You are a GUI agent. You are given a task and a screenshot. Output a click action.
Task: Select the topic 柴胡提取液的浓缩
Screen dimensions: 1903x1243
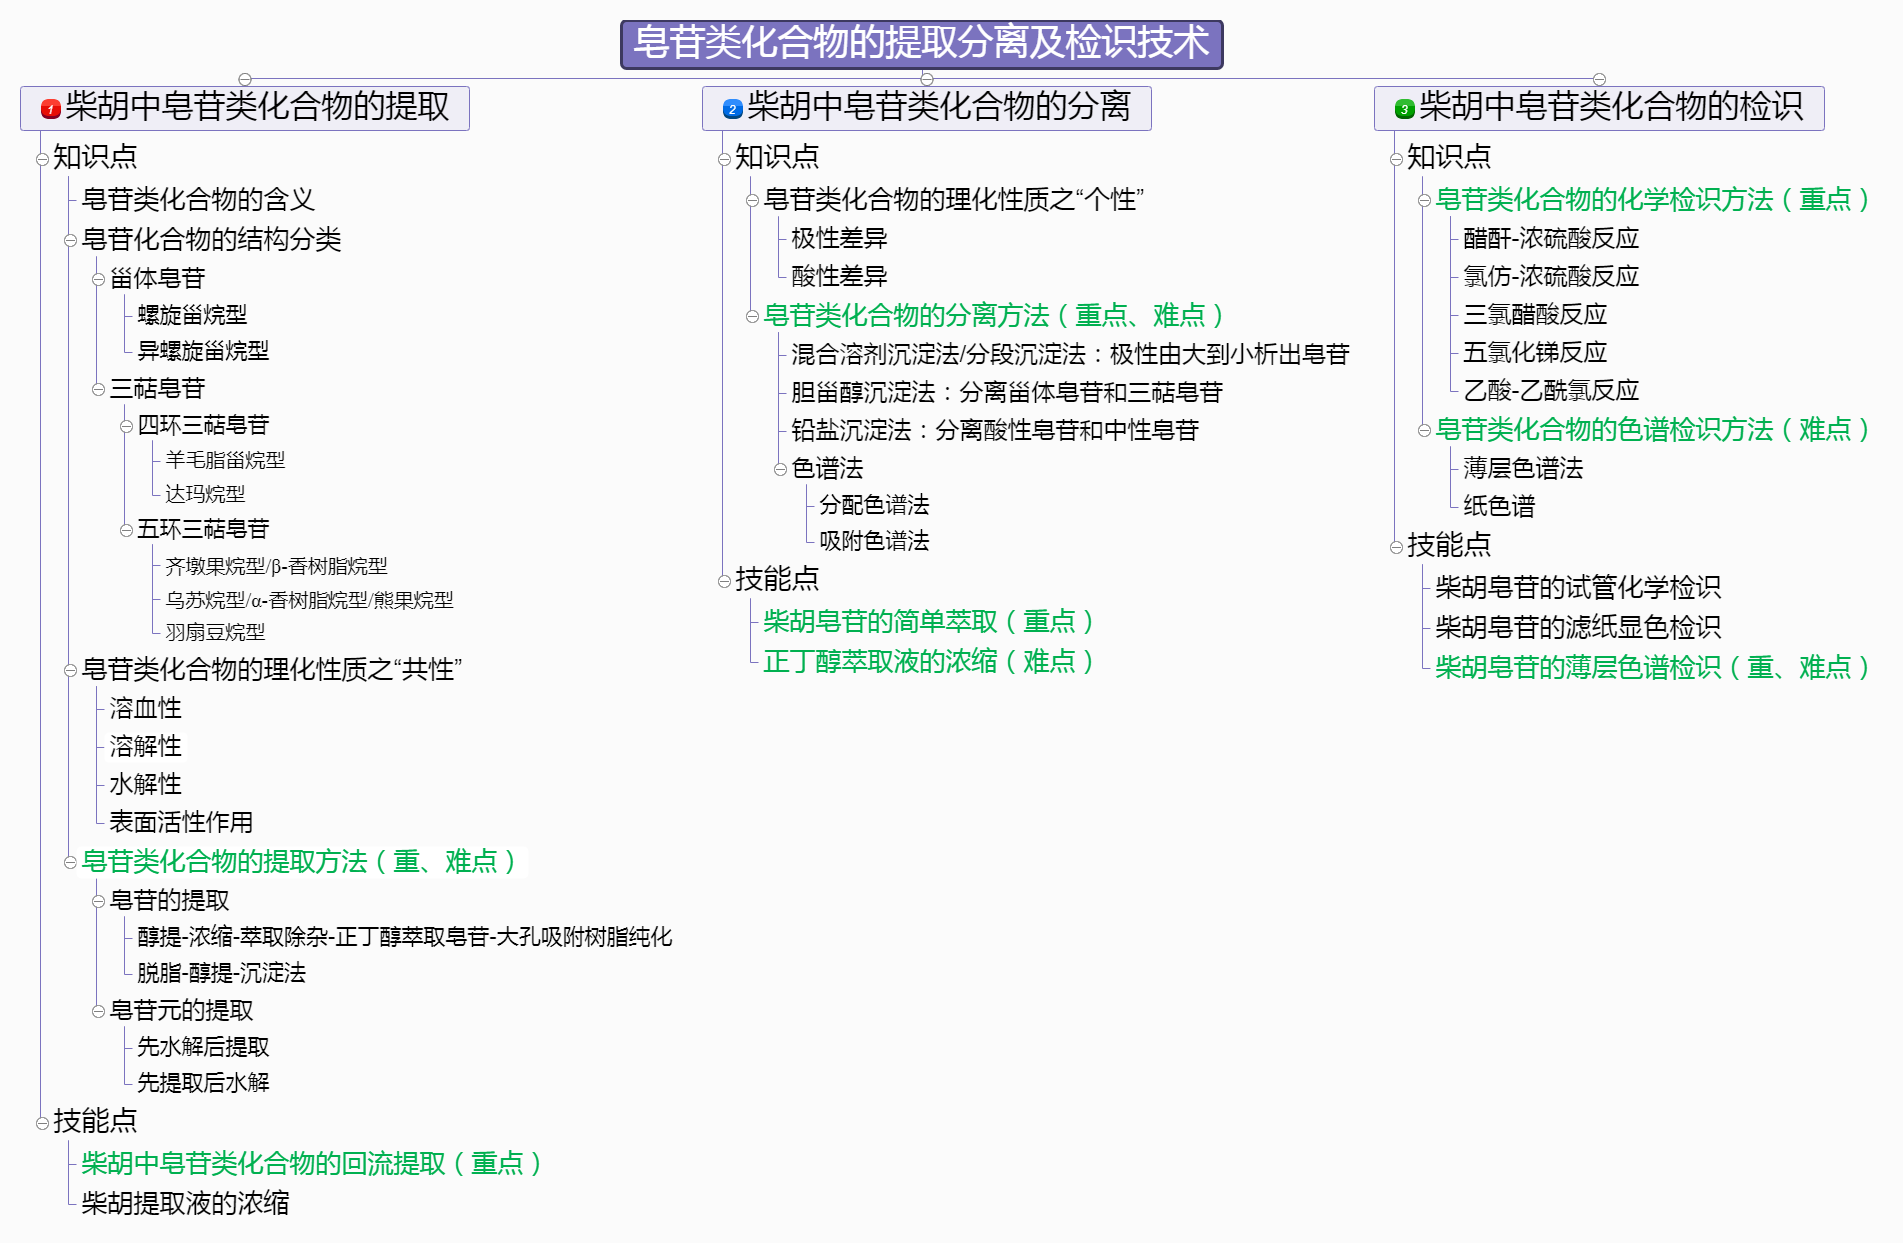coord(185,1203)
